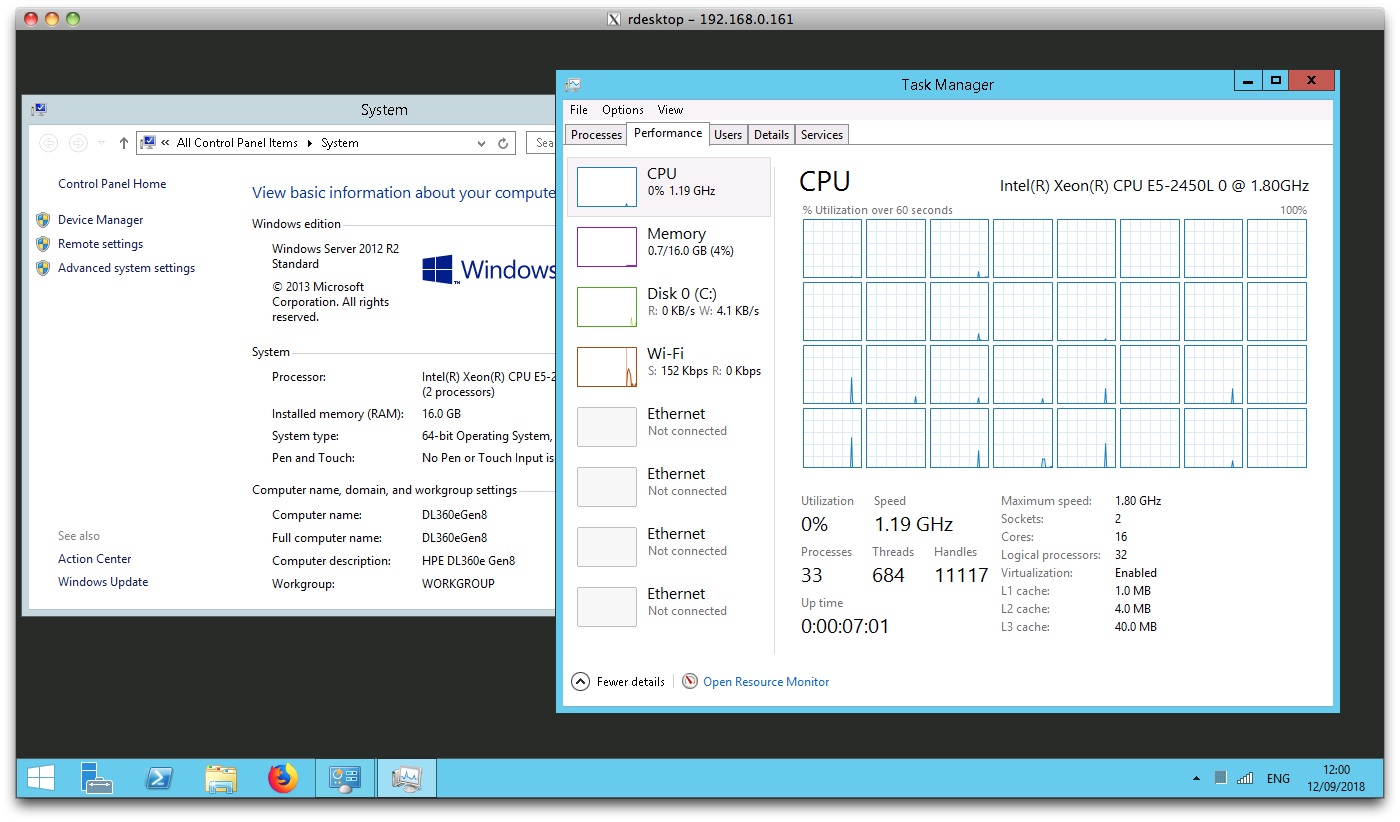Select the Performance tab
Image resolution: width=1400 pixels, height=822 pixels.
668,133
